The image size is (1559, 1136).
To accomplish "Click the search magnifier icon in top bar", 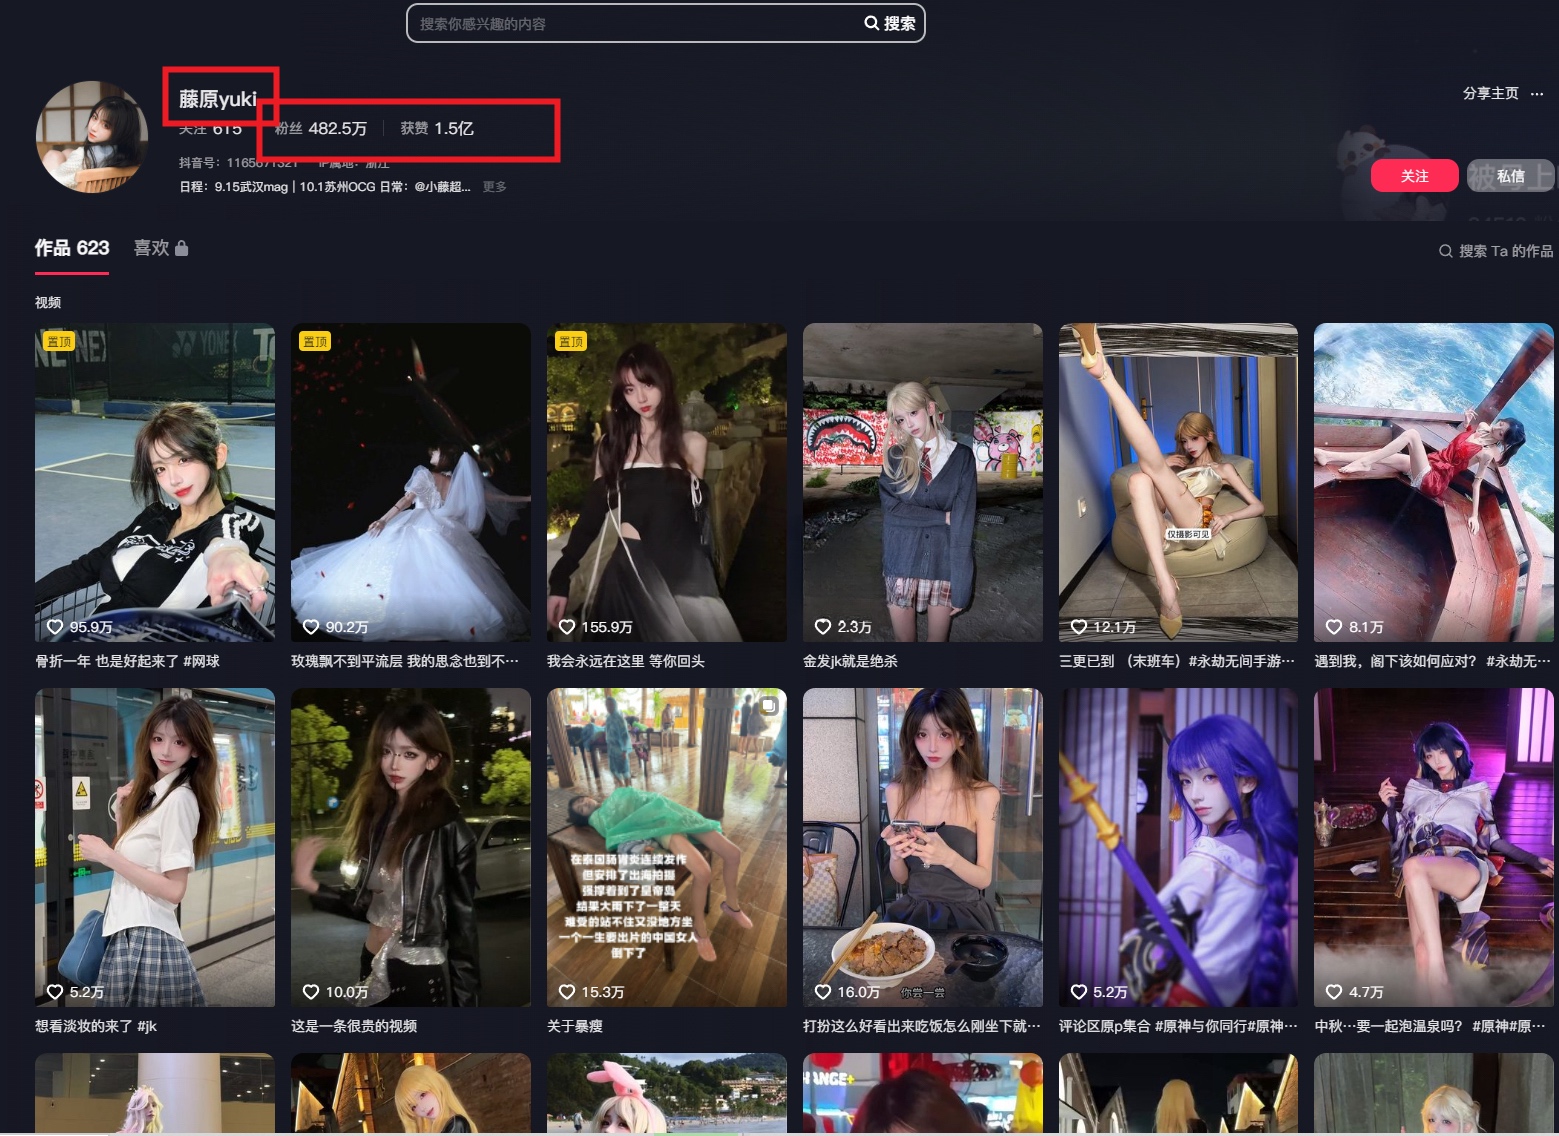I will coord(872,23).
